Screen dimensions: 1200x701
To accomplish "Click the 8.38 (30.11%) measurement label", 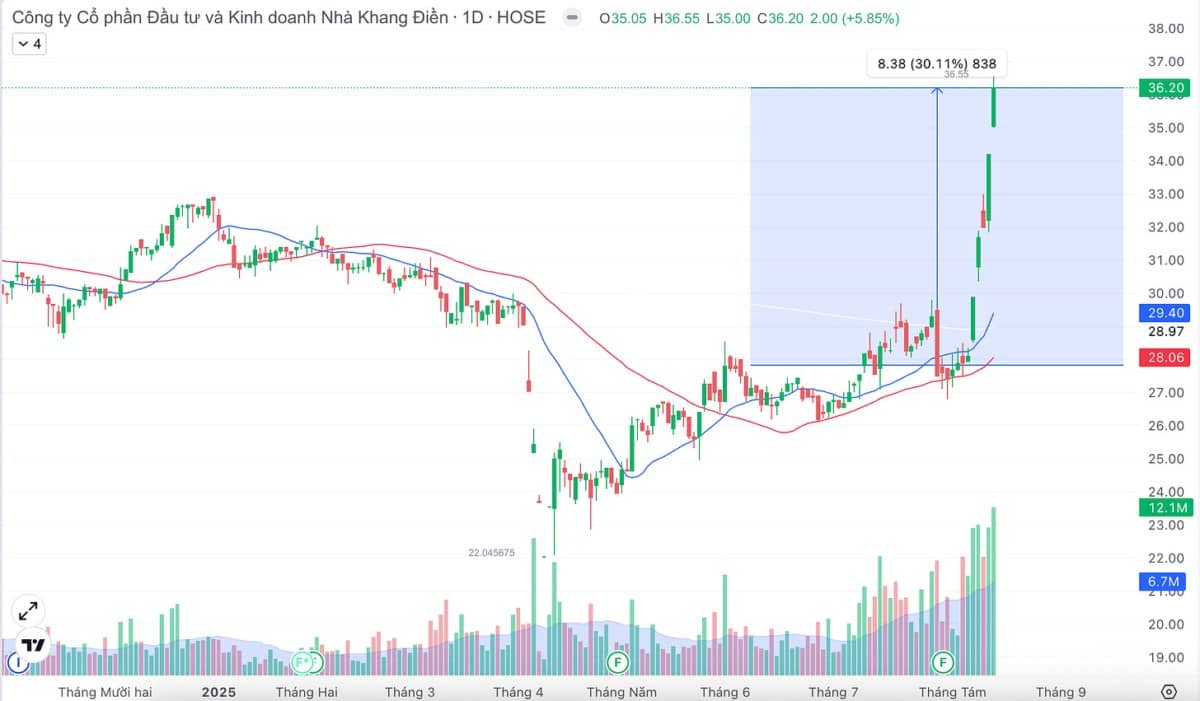I will (x=937, y=64).
